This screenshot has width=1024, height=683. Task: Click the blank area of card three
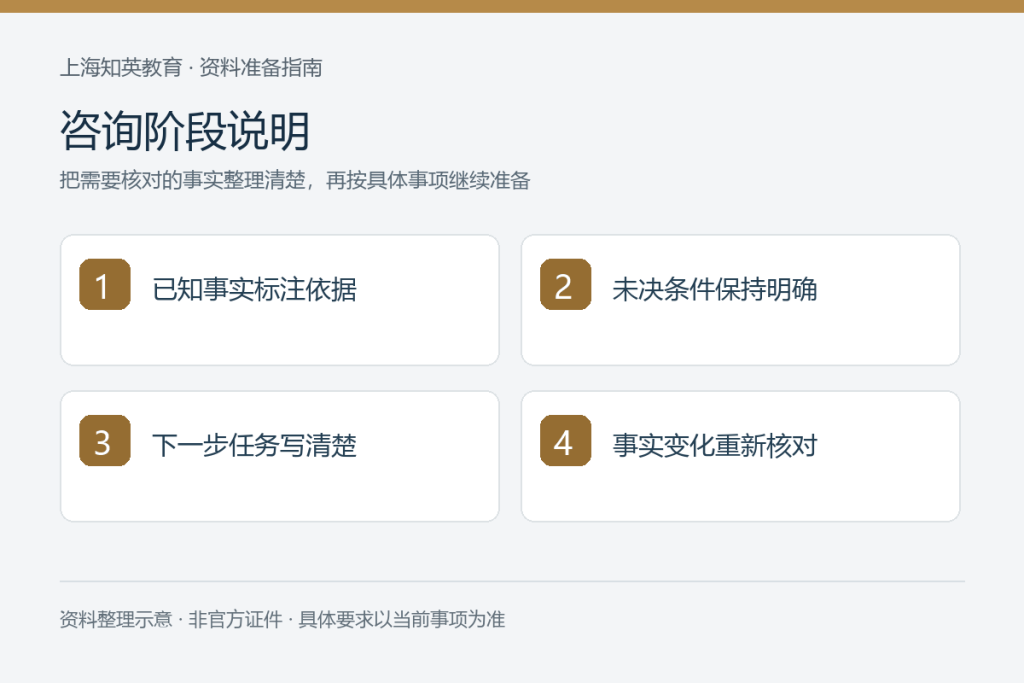[280, 495]
